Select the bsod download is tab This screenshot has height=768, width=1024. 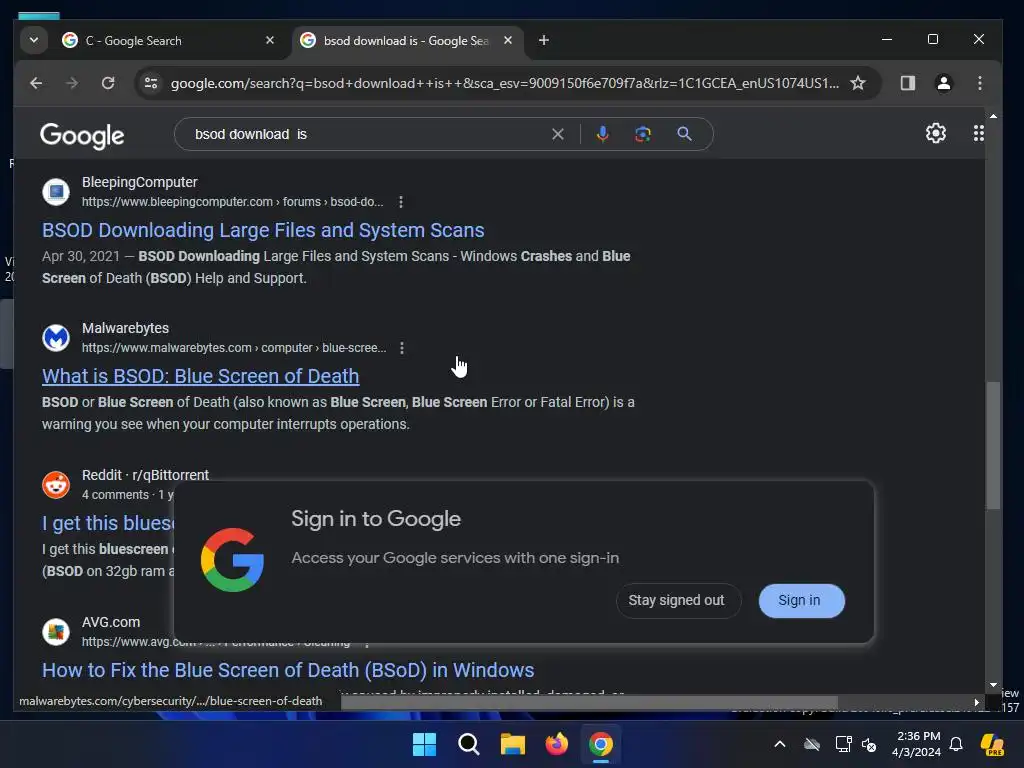click(x=406, y=40)
